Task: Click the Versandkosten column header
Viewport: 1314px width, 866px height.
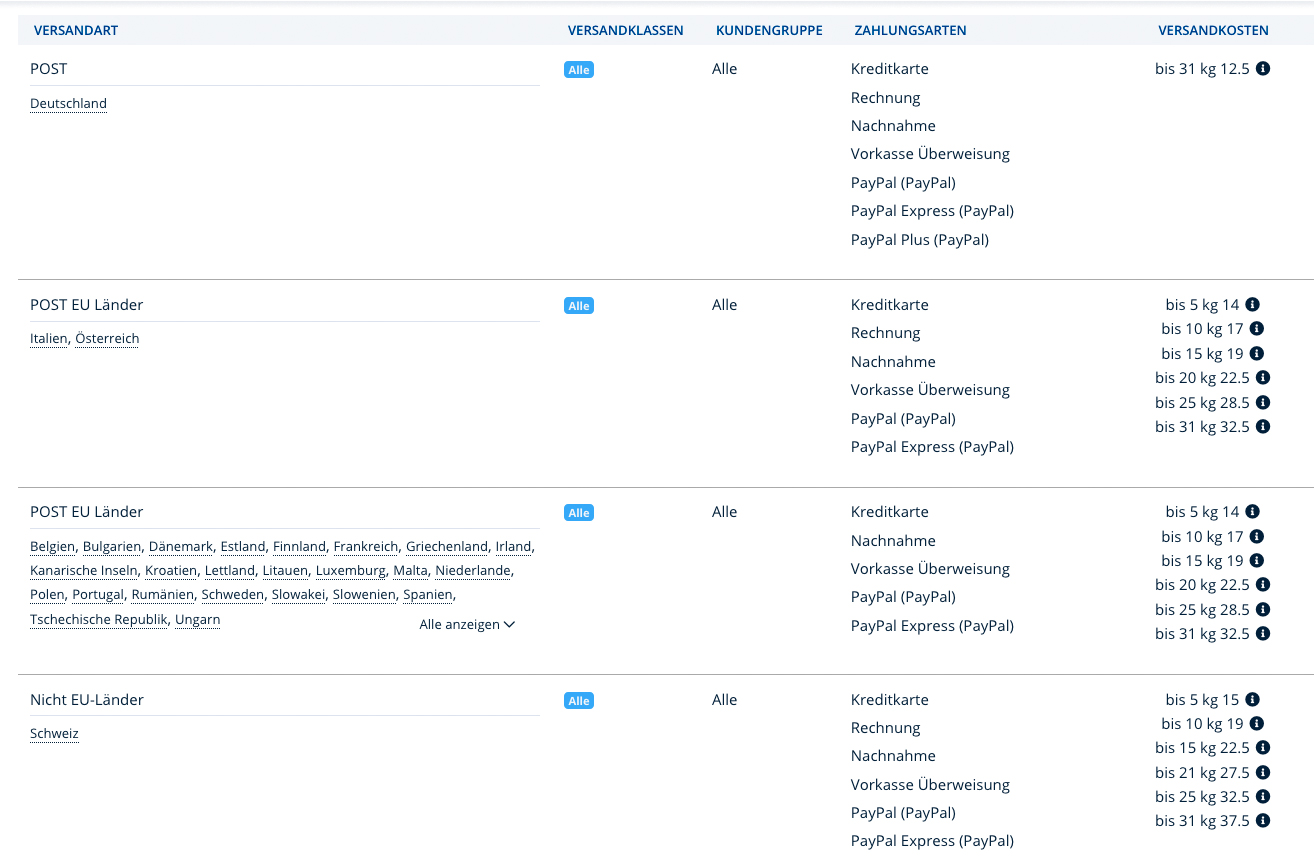Action: point(1213,31)
